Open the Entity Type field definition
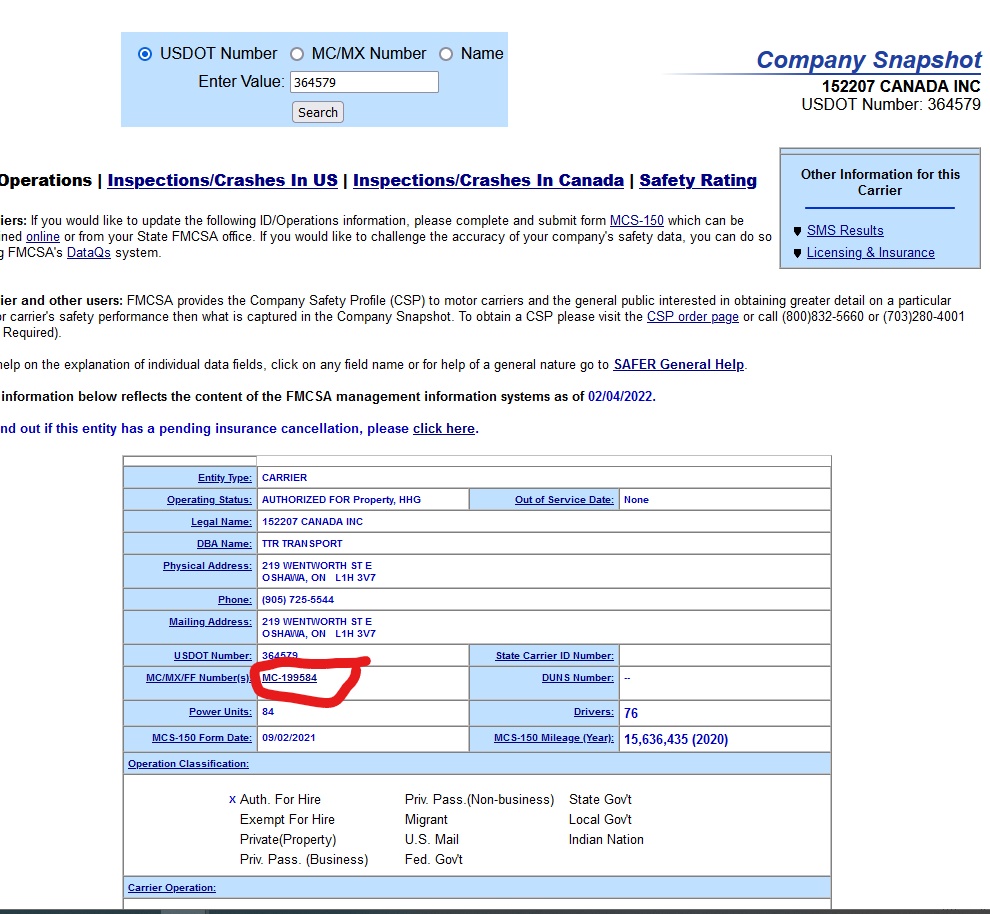 click(x=222, y=477)
